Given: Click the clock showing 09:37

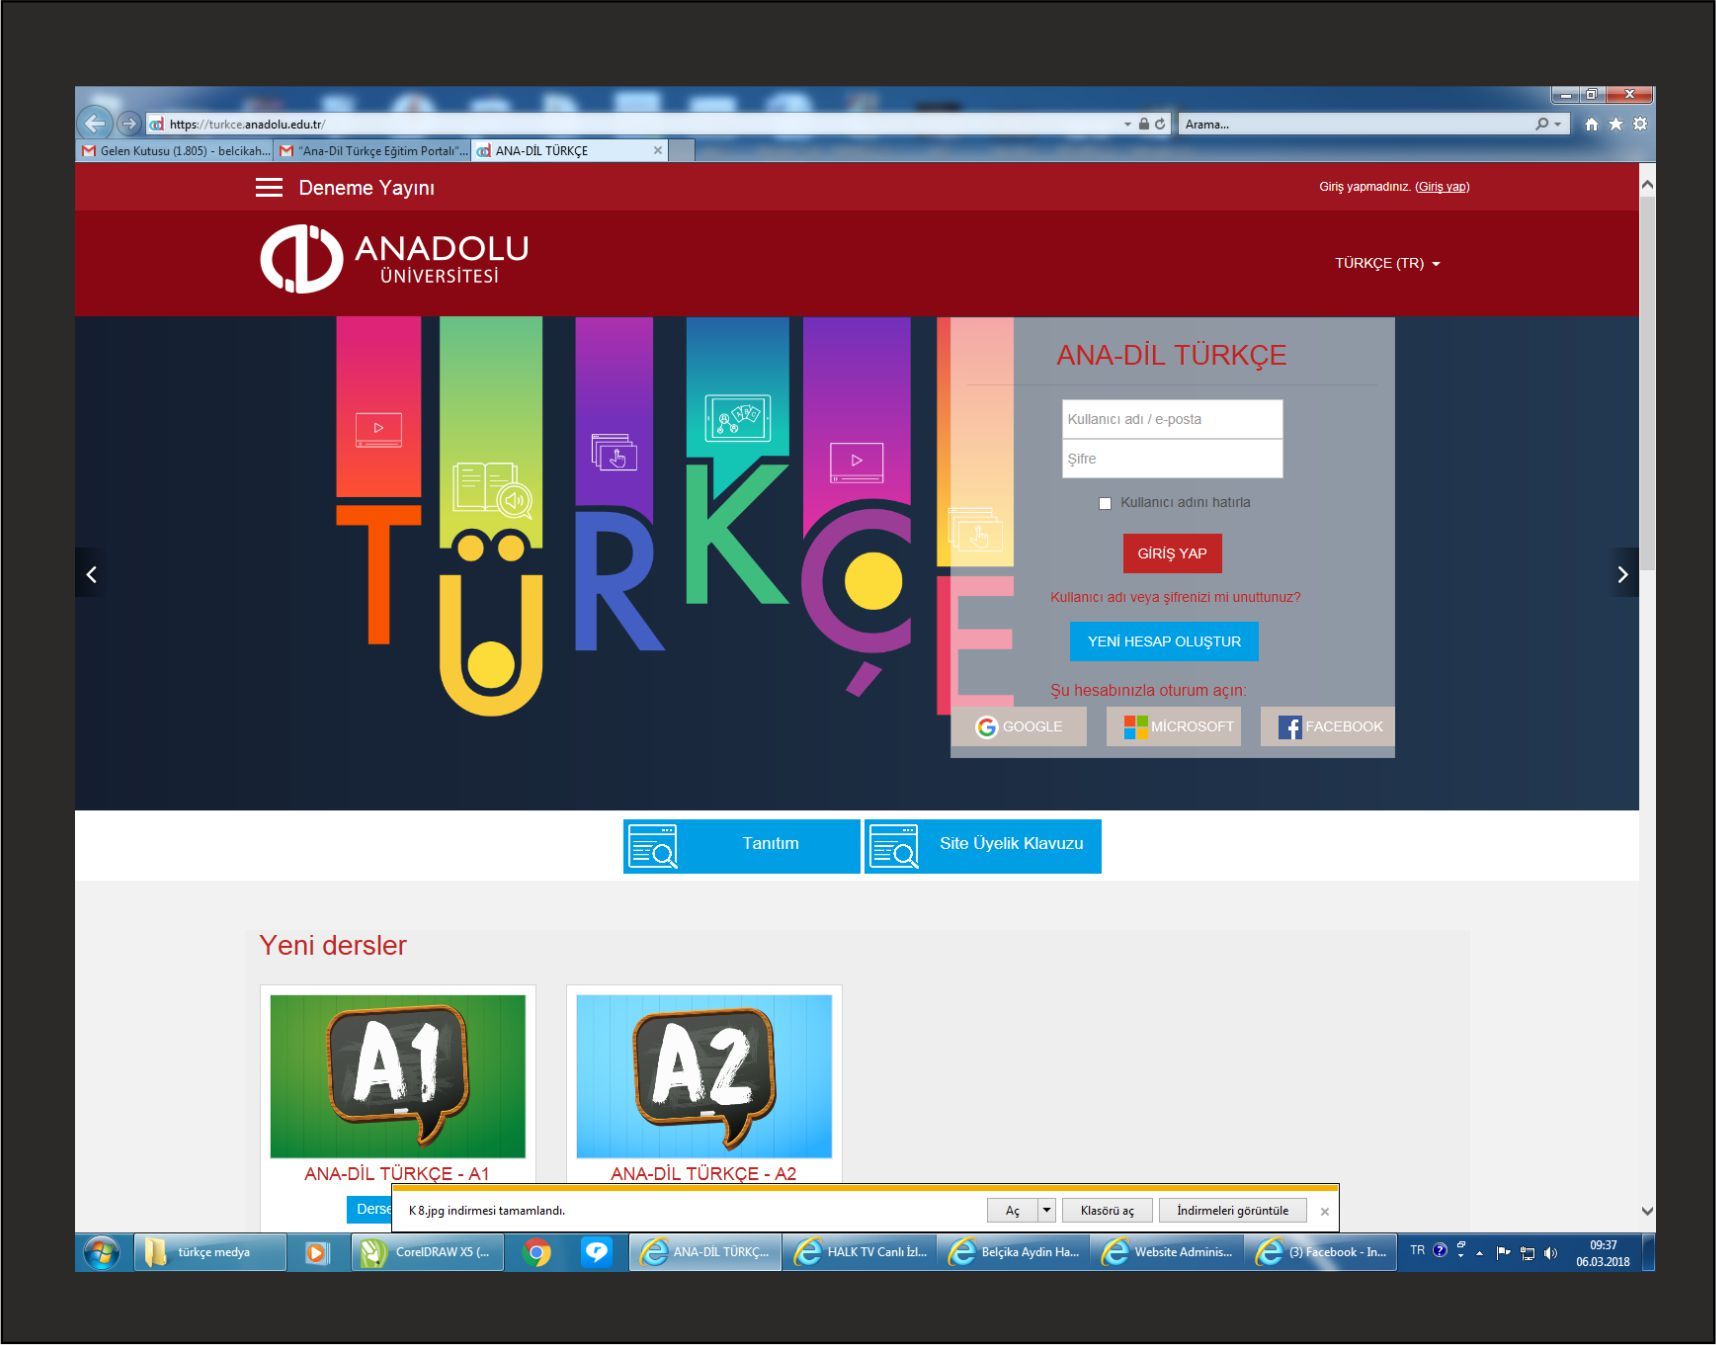Looking at the screenshot, I should click(x=1603, y=1246).
